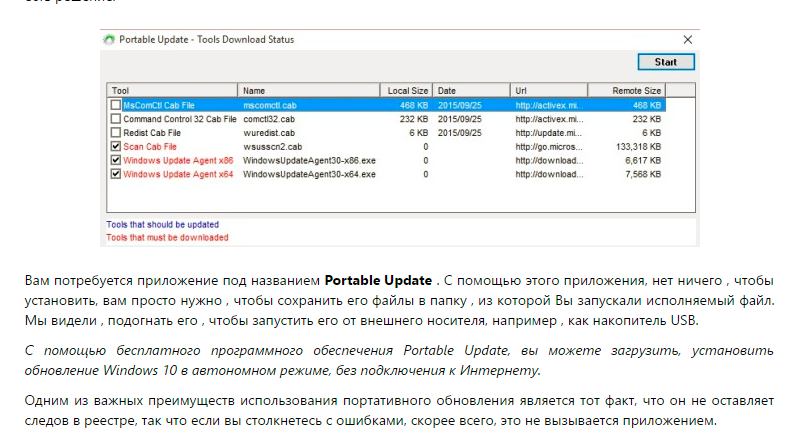This screenshot has height=444, width=788.
Task: Check the Command Control 32 Cab File checkbox
Action: (x=116, y=119)
